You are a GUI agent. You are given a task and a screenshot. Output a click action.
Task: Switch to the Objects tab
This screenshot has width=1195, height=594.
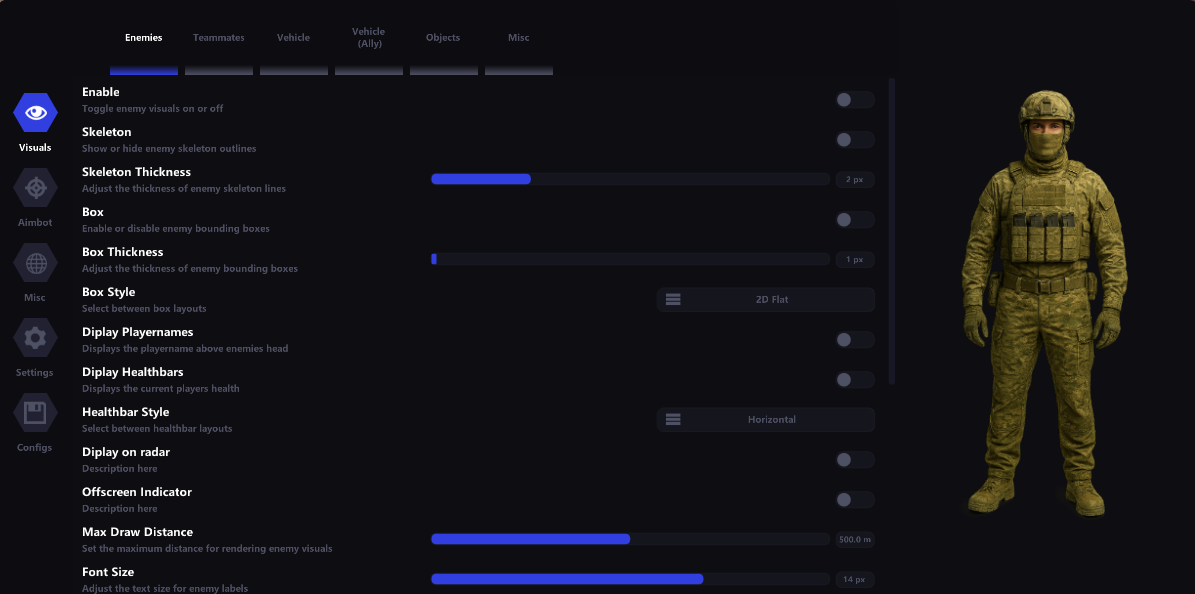click(x=443, y=38)
